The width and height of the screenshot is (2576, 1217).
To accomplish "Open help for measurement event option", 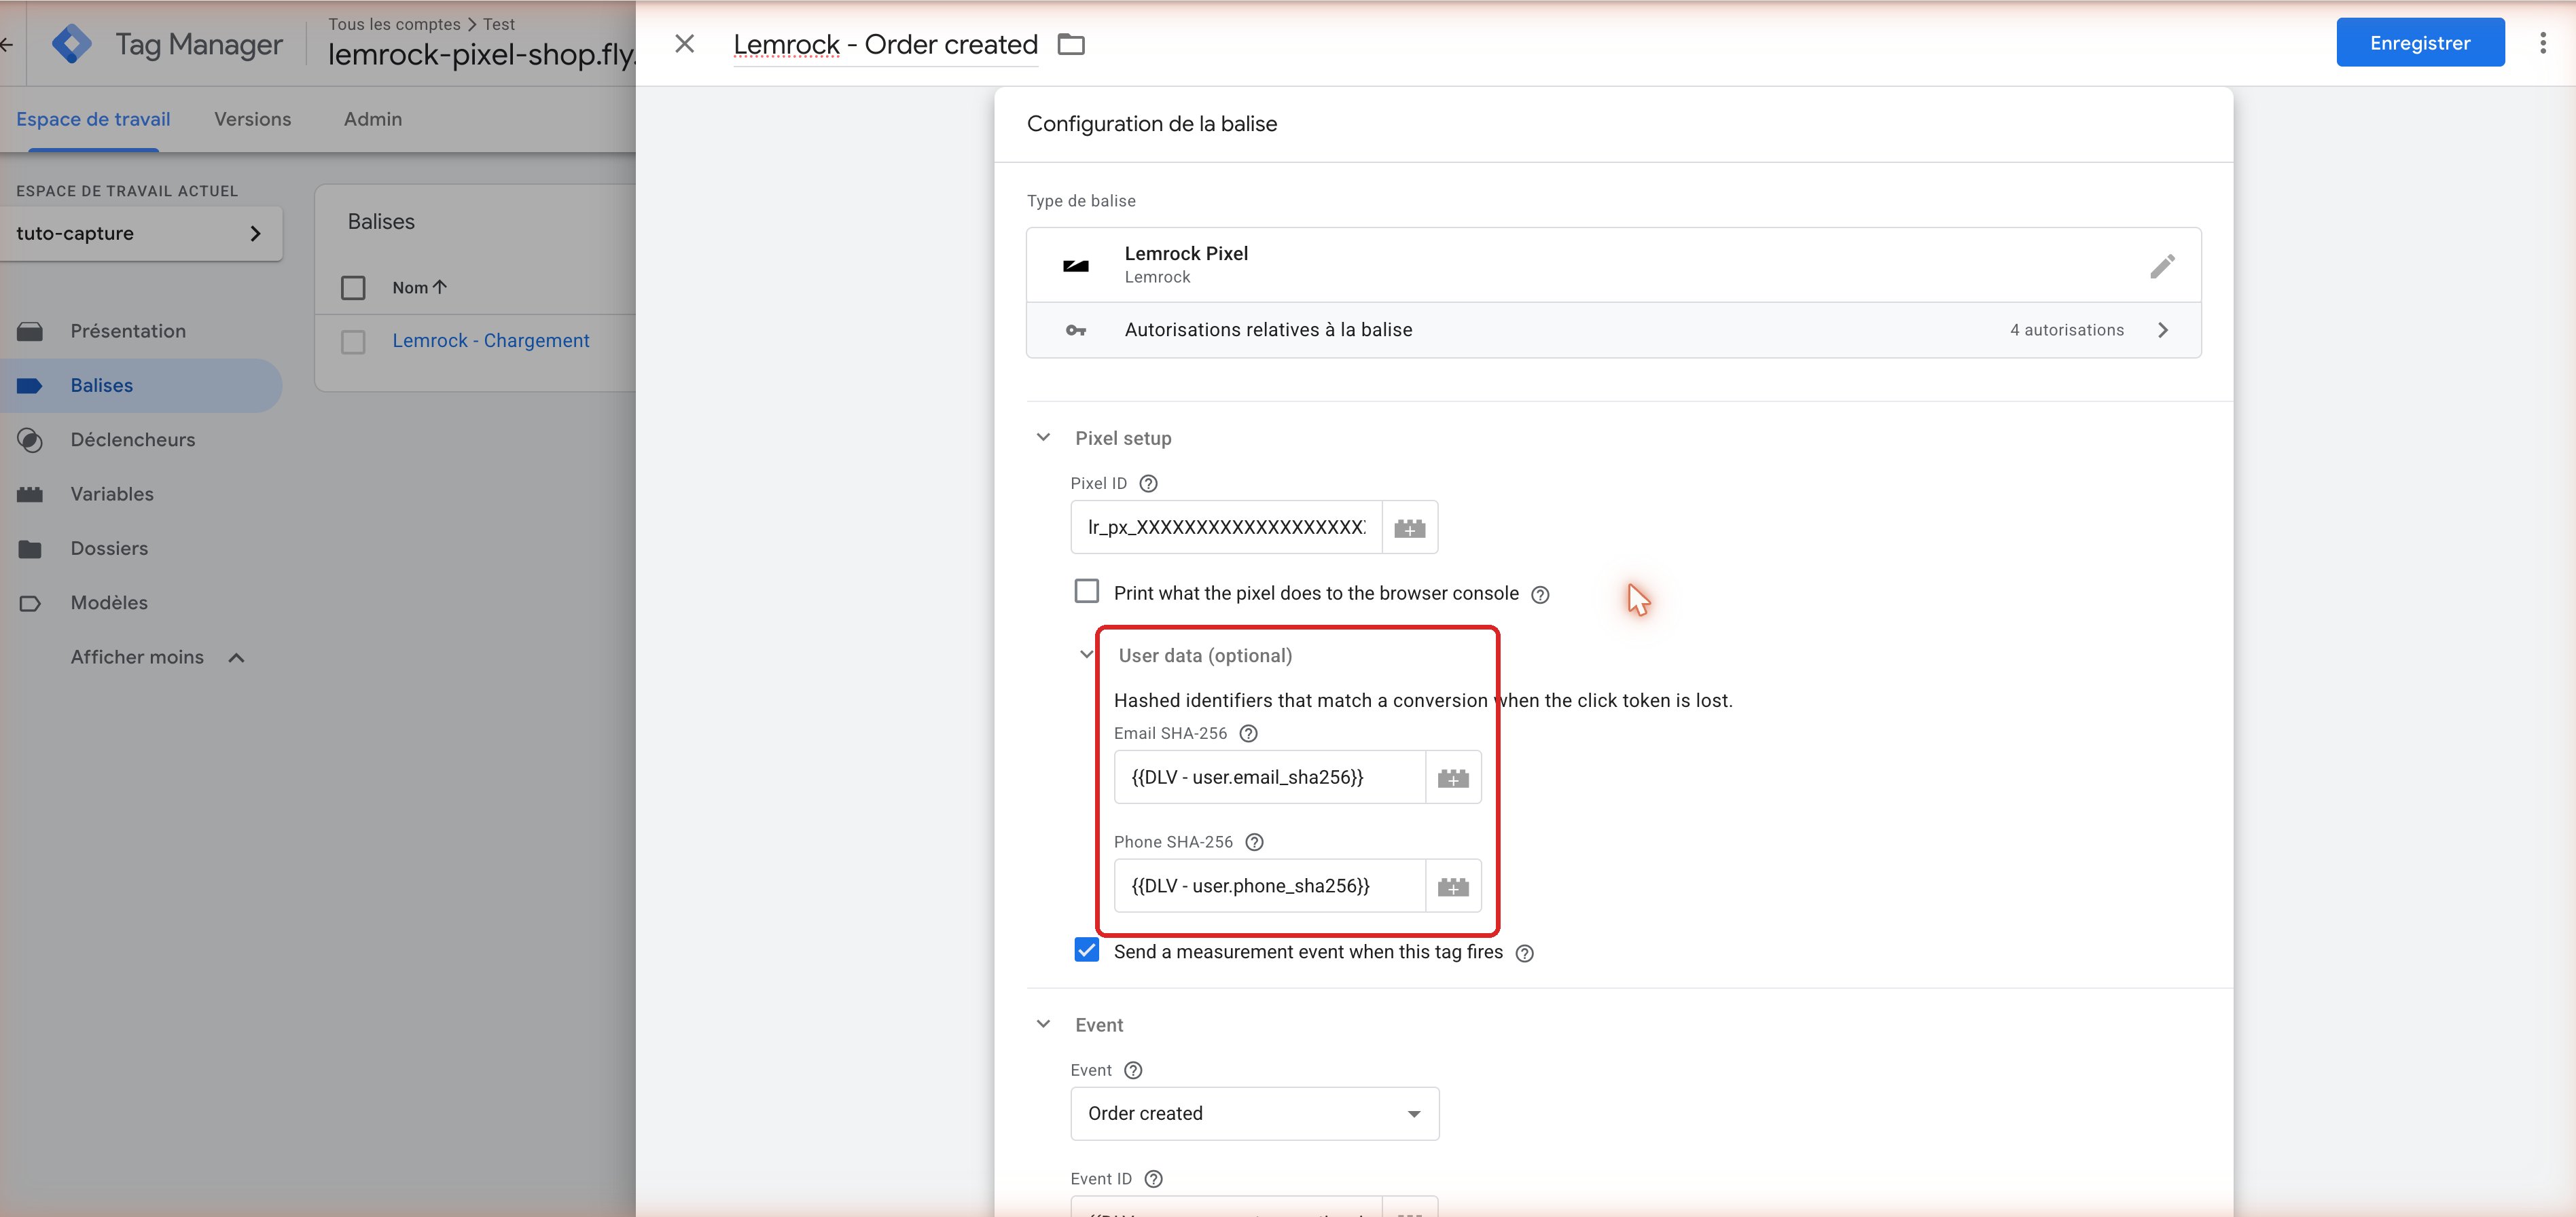I will (1524, 953).
